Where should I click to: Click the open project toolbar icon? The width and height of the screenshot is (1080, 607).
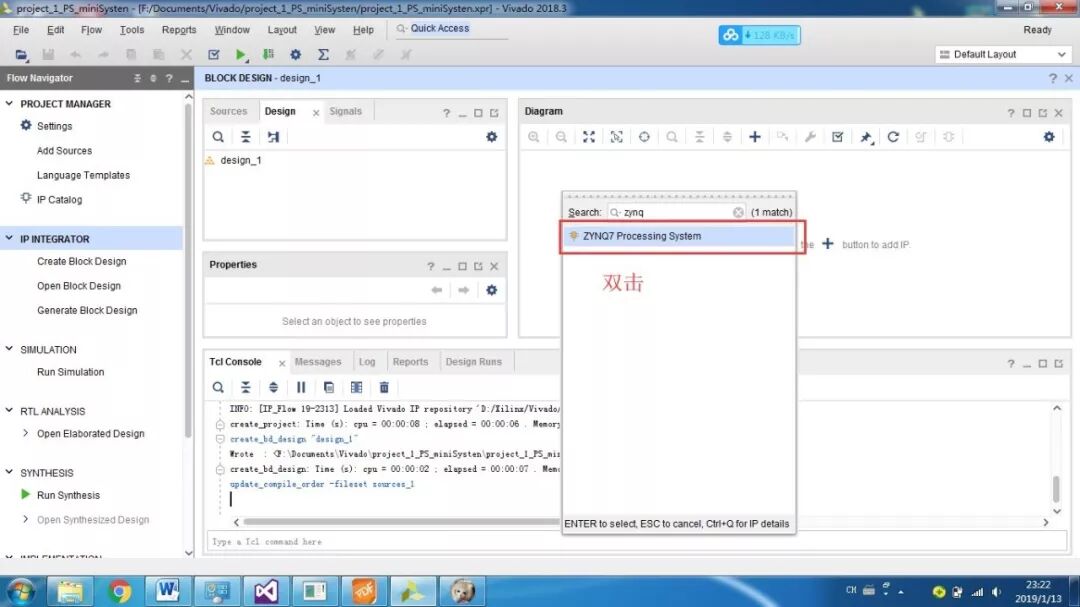point(21,54)
